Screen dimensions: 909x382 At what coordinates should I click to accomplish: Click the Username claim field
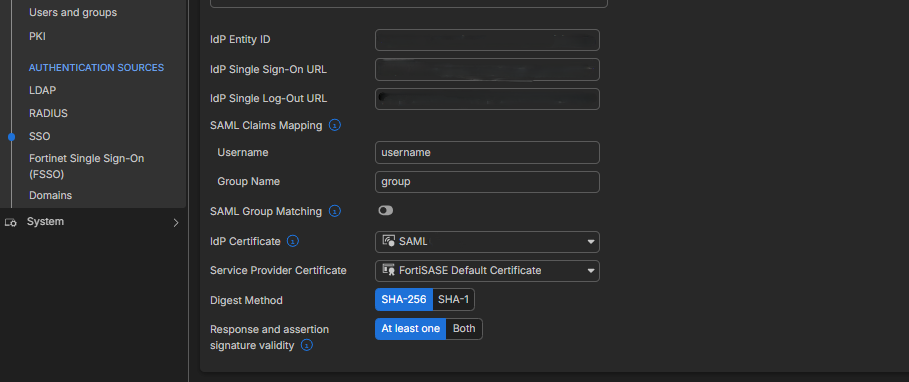[x=487, y=152]
